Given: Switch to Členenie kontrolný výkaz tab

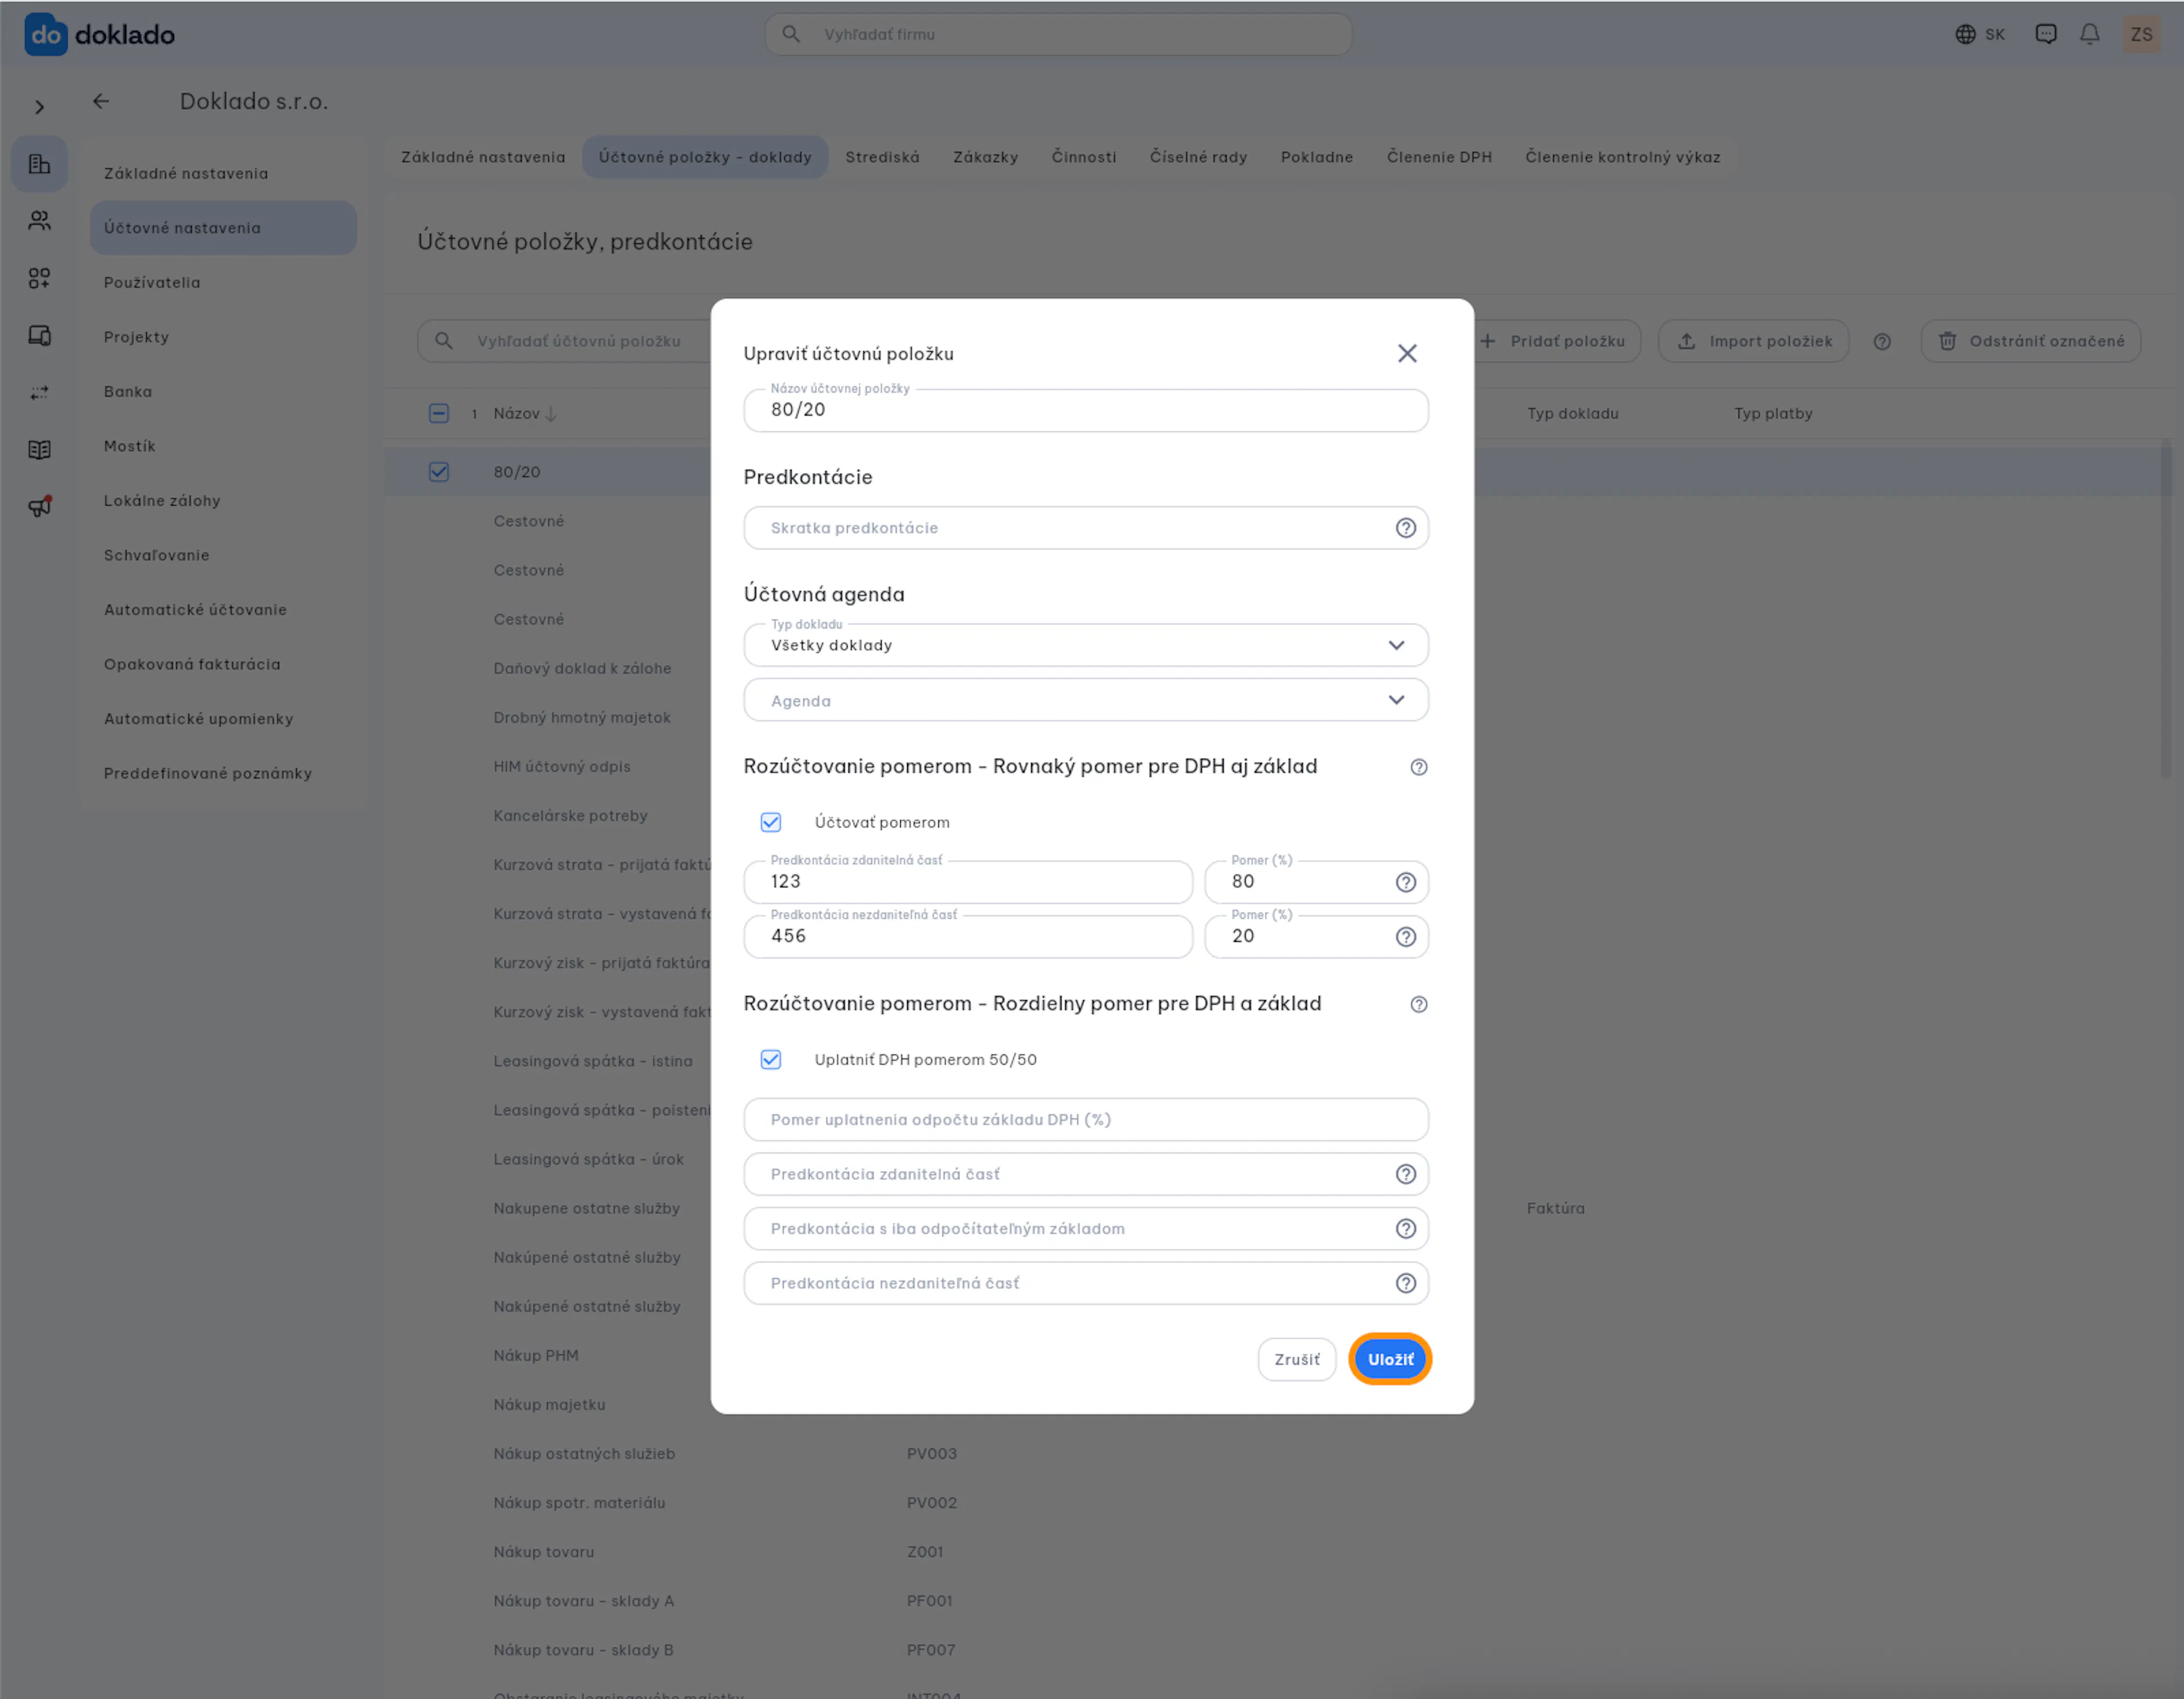Looking at the screenshot, I should 1622,157.
